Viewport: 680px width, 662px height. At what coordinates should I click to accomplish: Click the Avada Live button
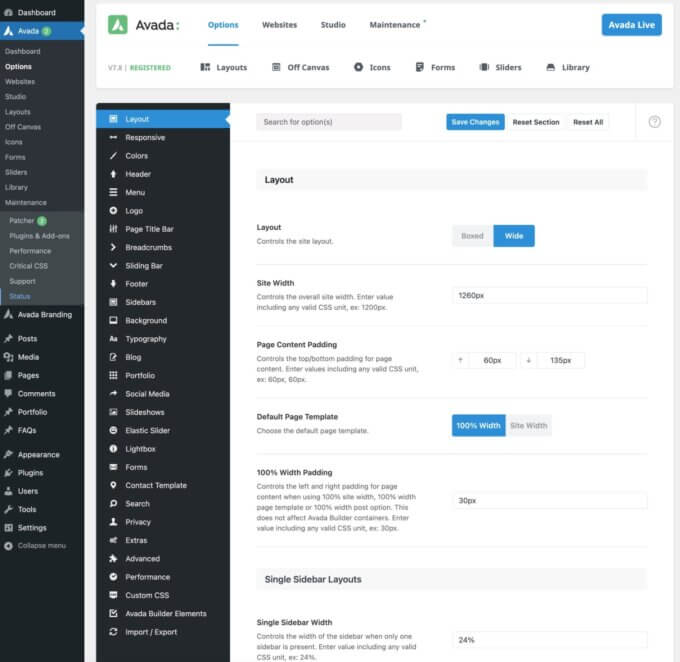(x=631, y=25)
